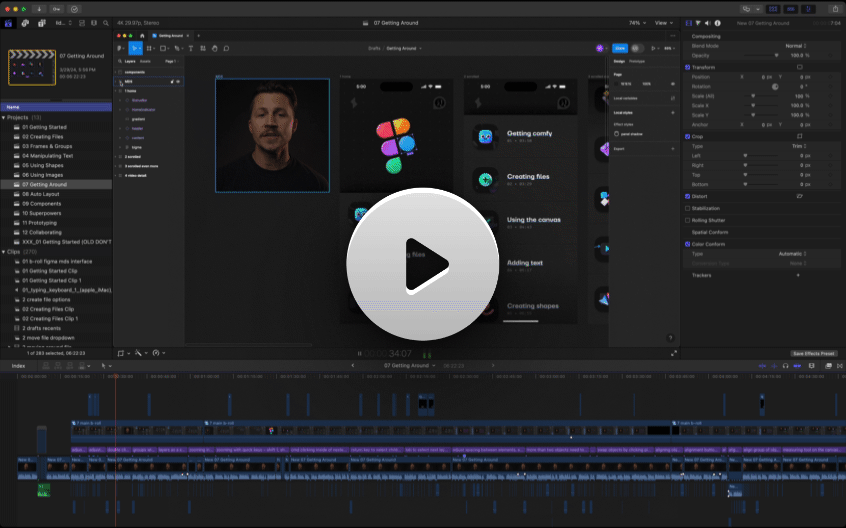Click the Save Effects Preset button
Image resolution: width=846 pixels, height=528 pixels.
pyautogui.click(x=812, y=353)
